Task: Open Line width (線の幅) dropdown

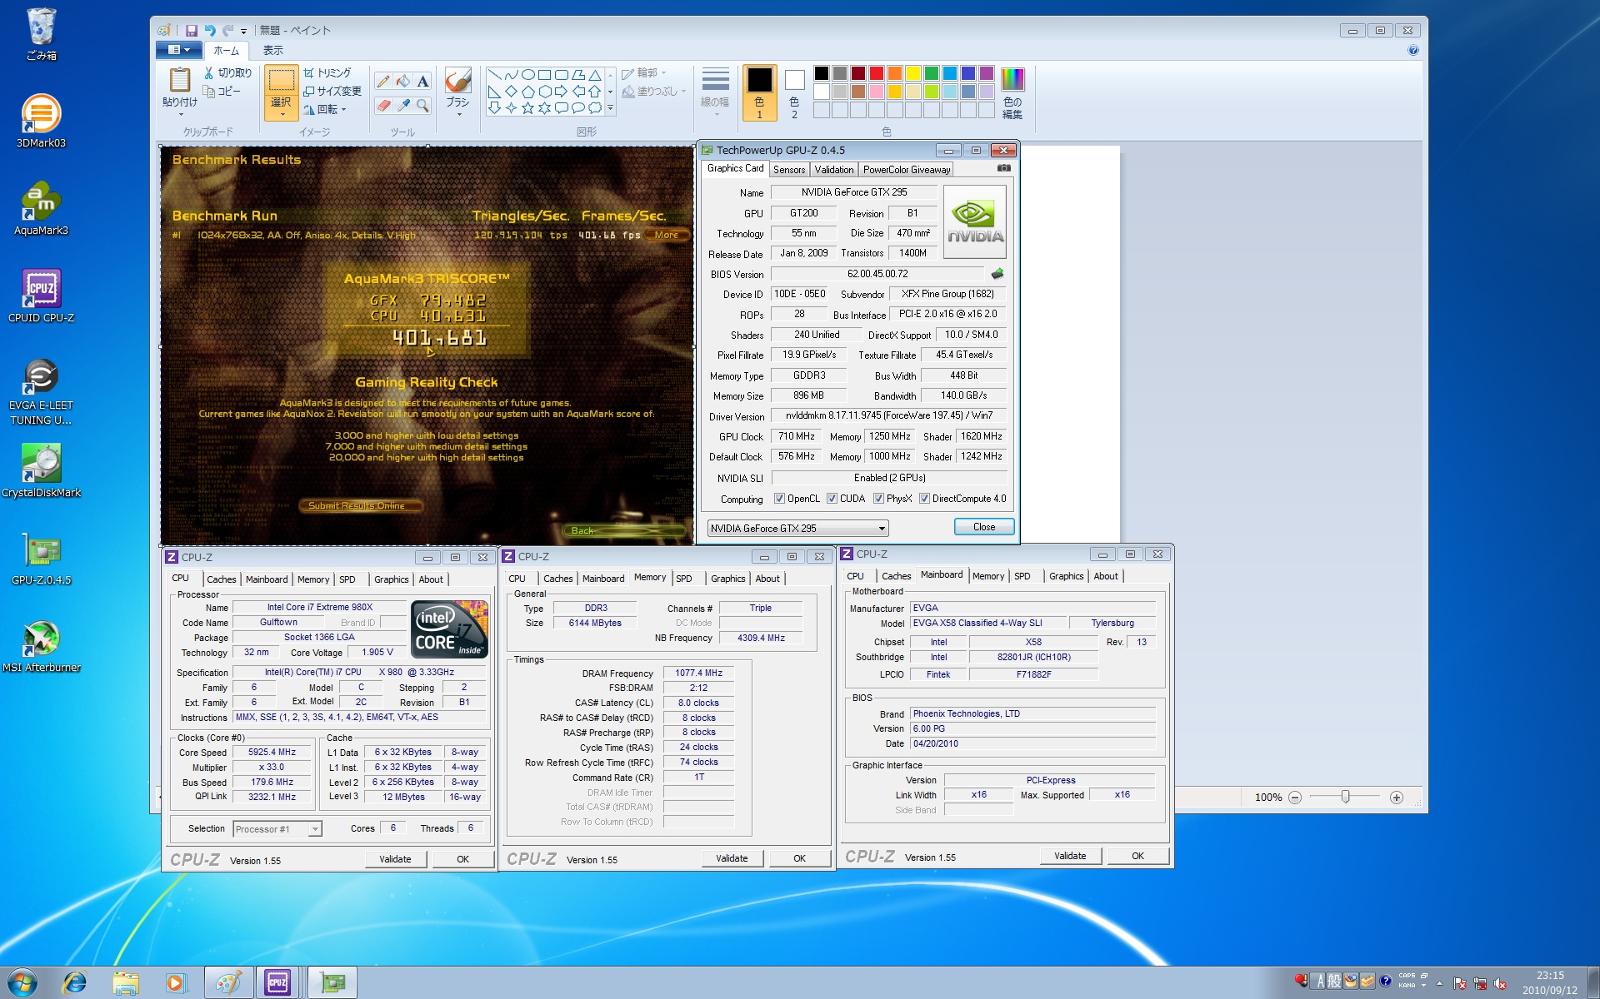Action: (714, 93)
